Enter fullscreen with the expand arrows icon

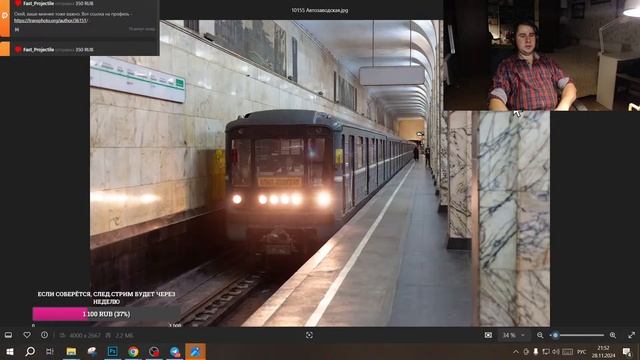click(631, 335)
